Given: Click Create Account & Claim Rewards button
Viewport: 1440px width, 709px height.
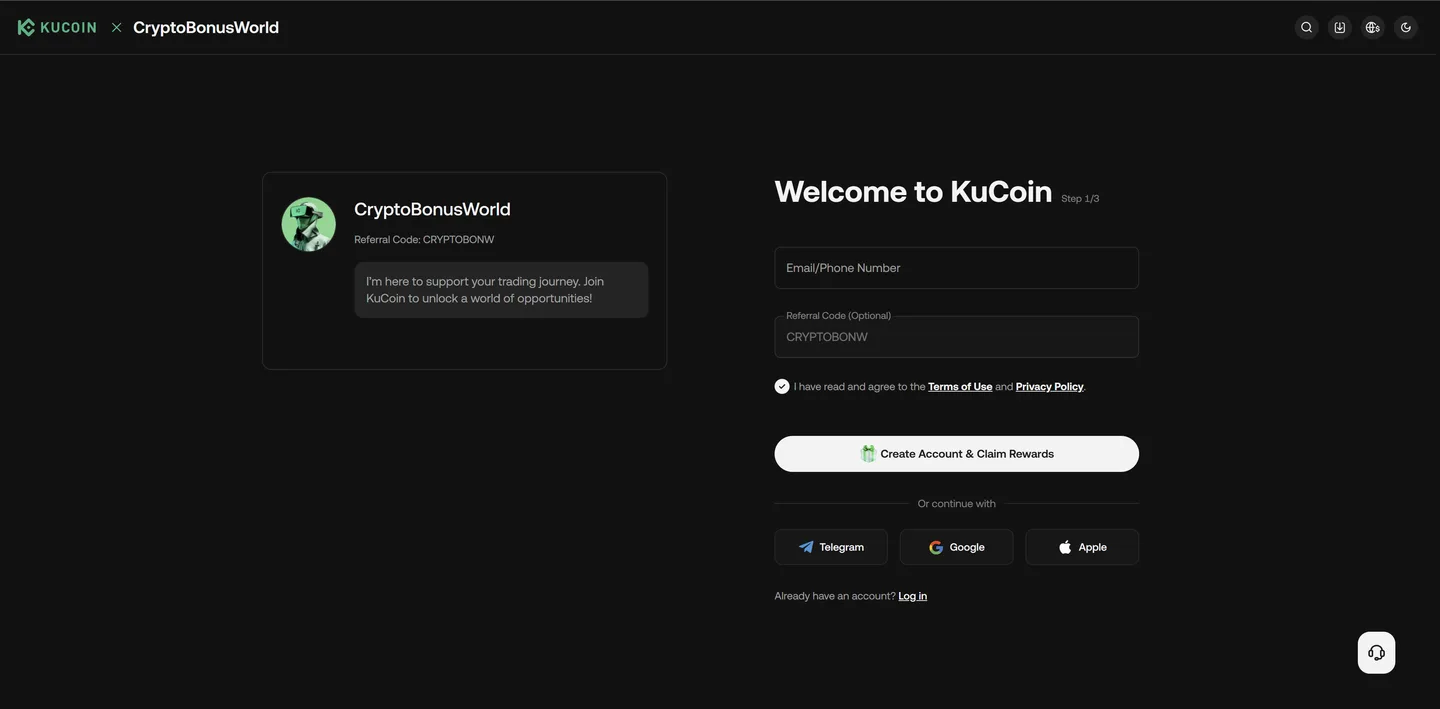Looking at the screenshot, I should click(x=956, y=454).
